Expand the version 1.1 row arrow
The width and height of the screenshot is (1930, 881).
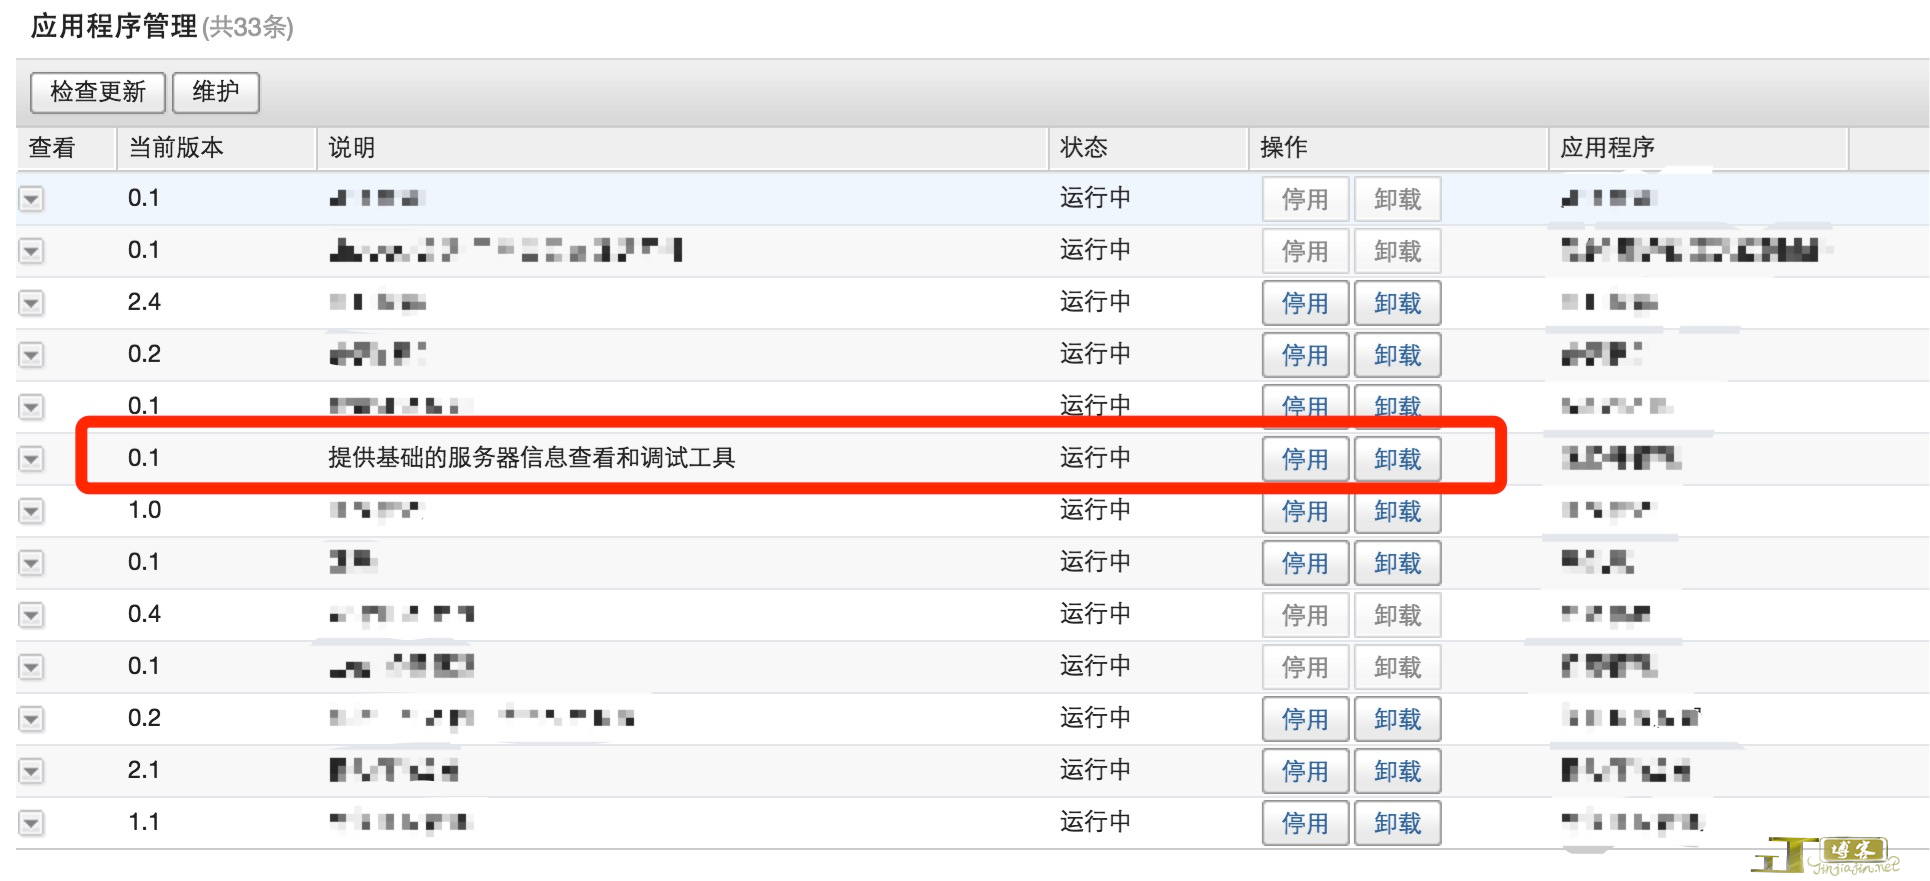click(x=32, y=823)
